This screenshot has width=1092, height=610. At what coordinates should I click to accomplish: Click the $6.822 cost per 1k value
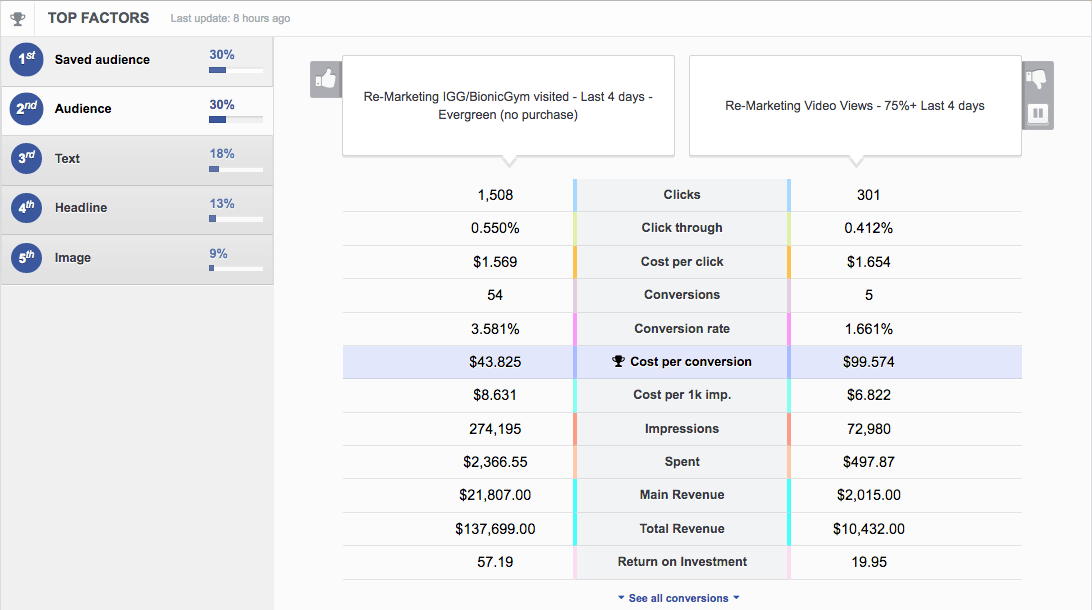pyautogui.click(x=868, y=396)
